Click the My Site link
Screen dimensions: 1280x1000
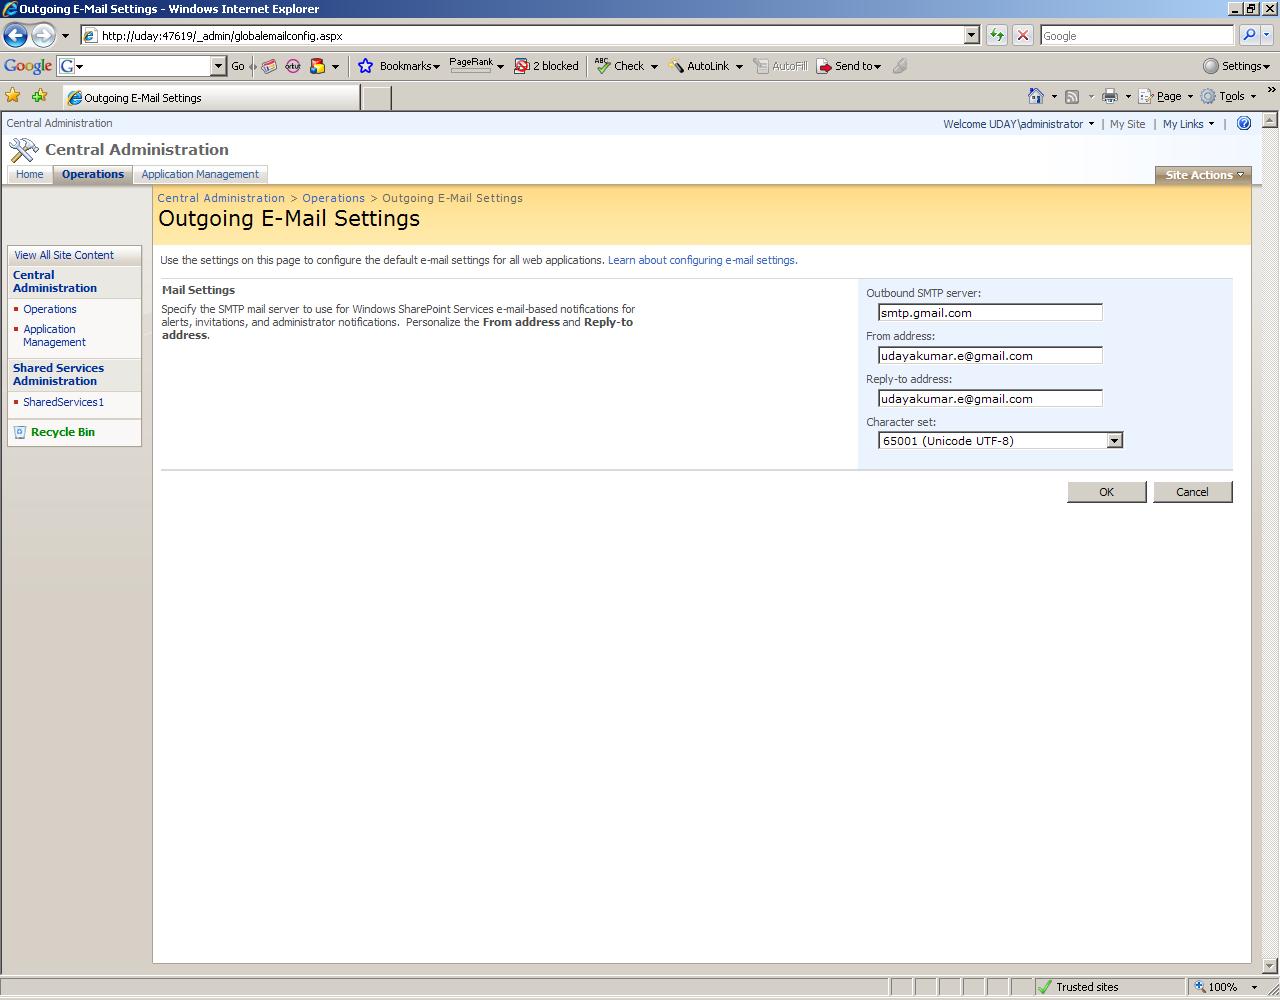click(1127, 124)
